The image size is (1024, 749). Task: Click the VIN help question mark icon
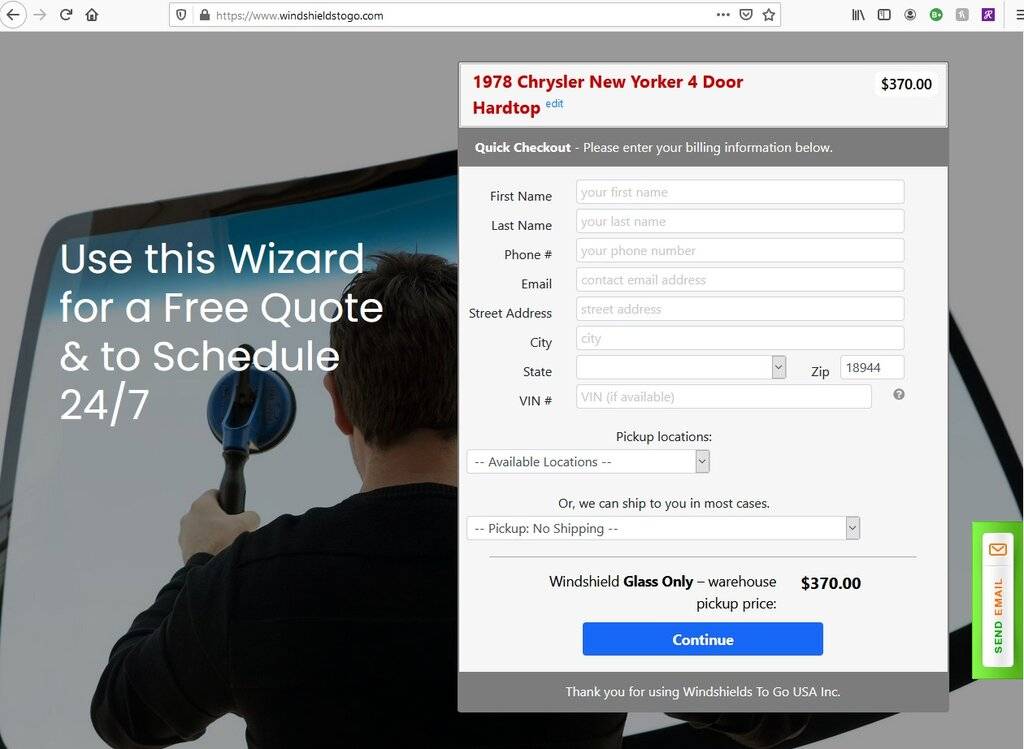[x=899, y=394]
